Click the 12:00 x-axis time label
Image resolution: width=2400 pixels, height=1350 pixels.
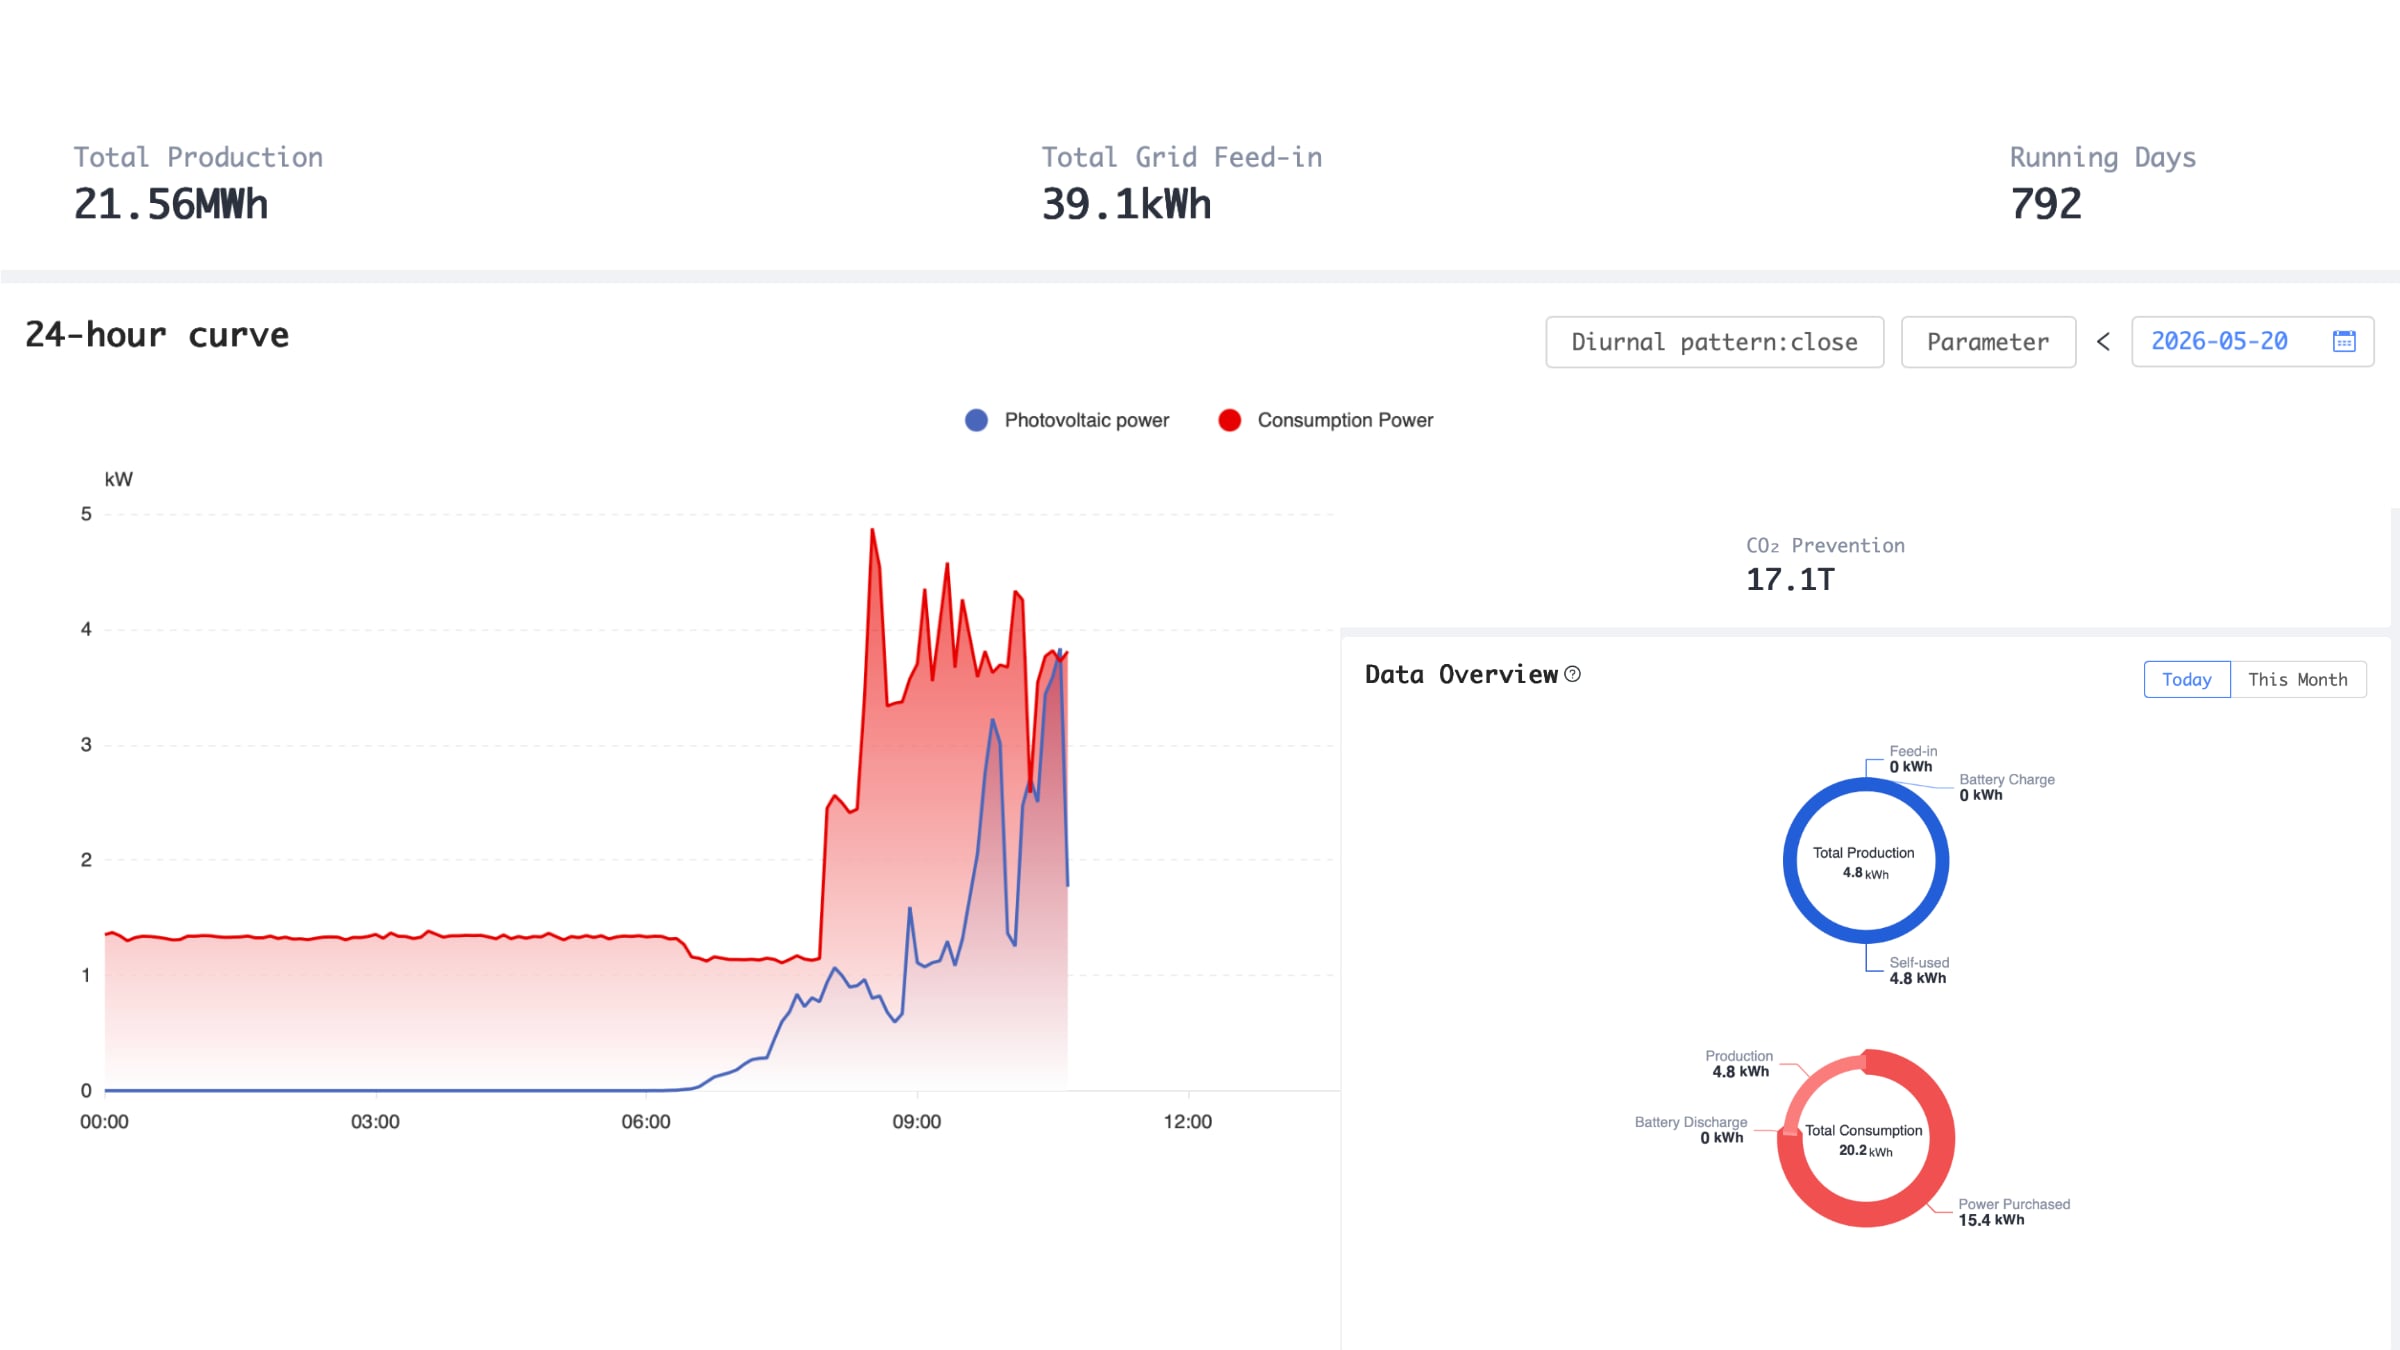1188,1122
